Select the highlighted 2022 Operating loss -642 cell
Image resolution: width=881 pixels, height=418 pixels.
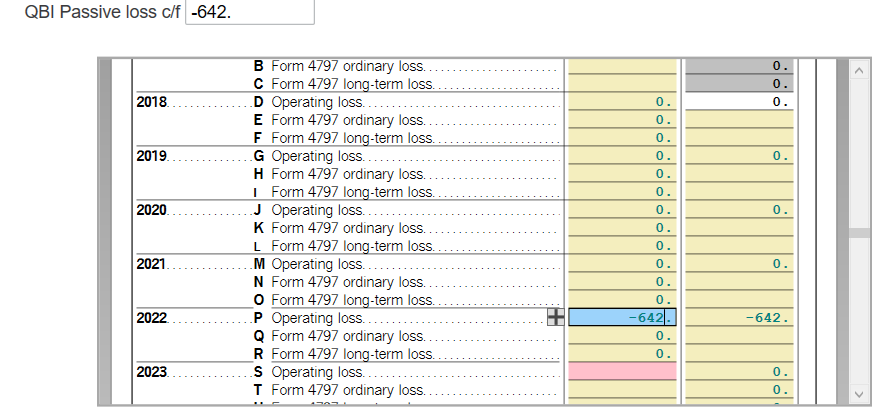(622, 317)
